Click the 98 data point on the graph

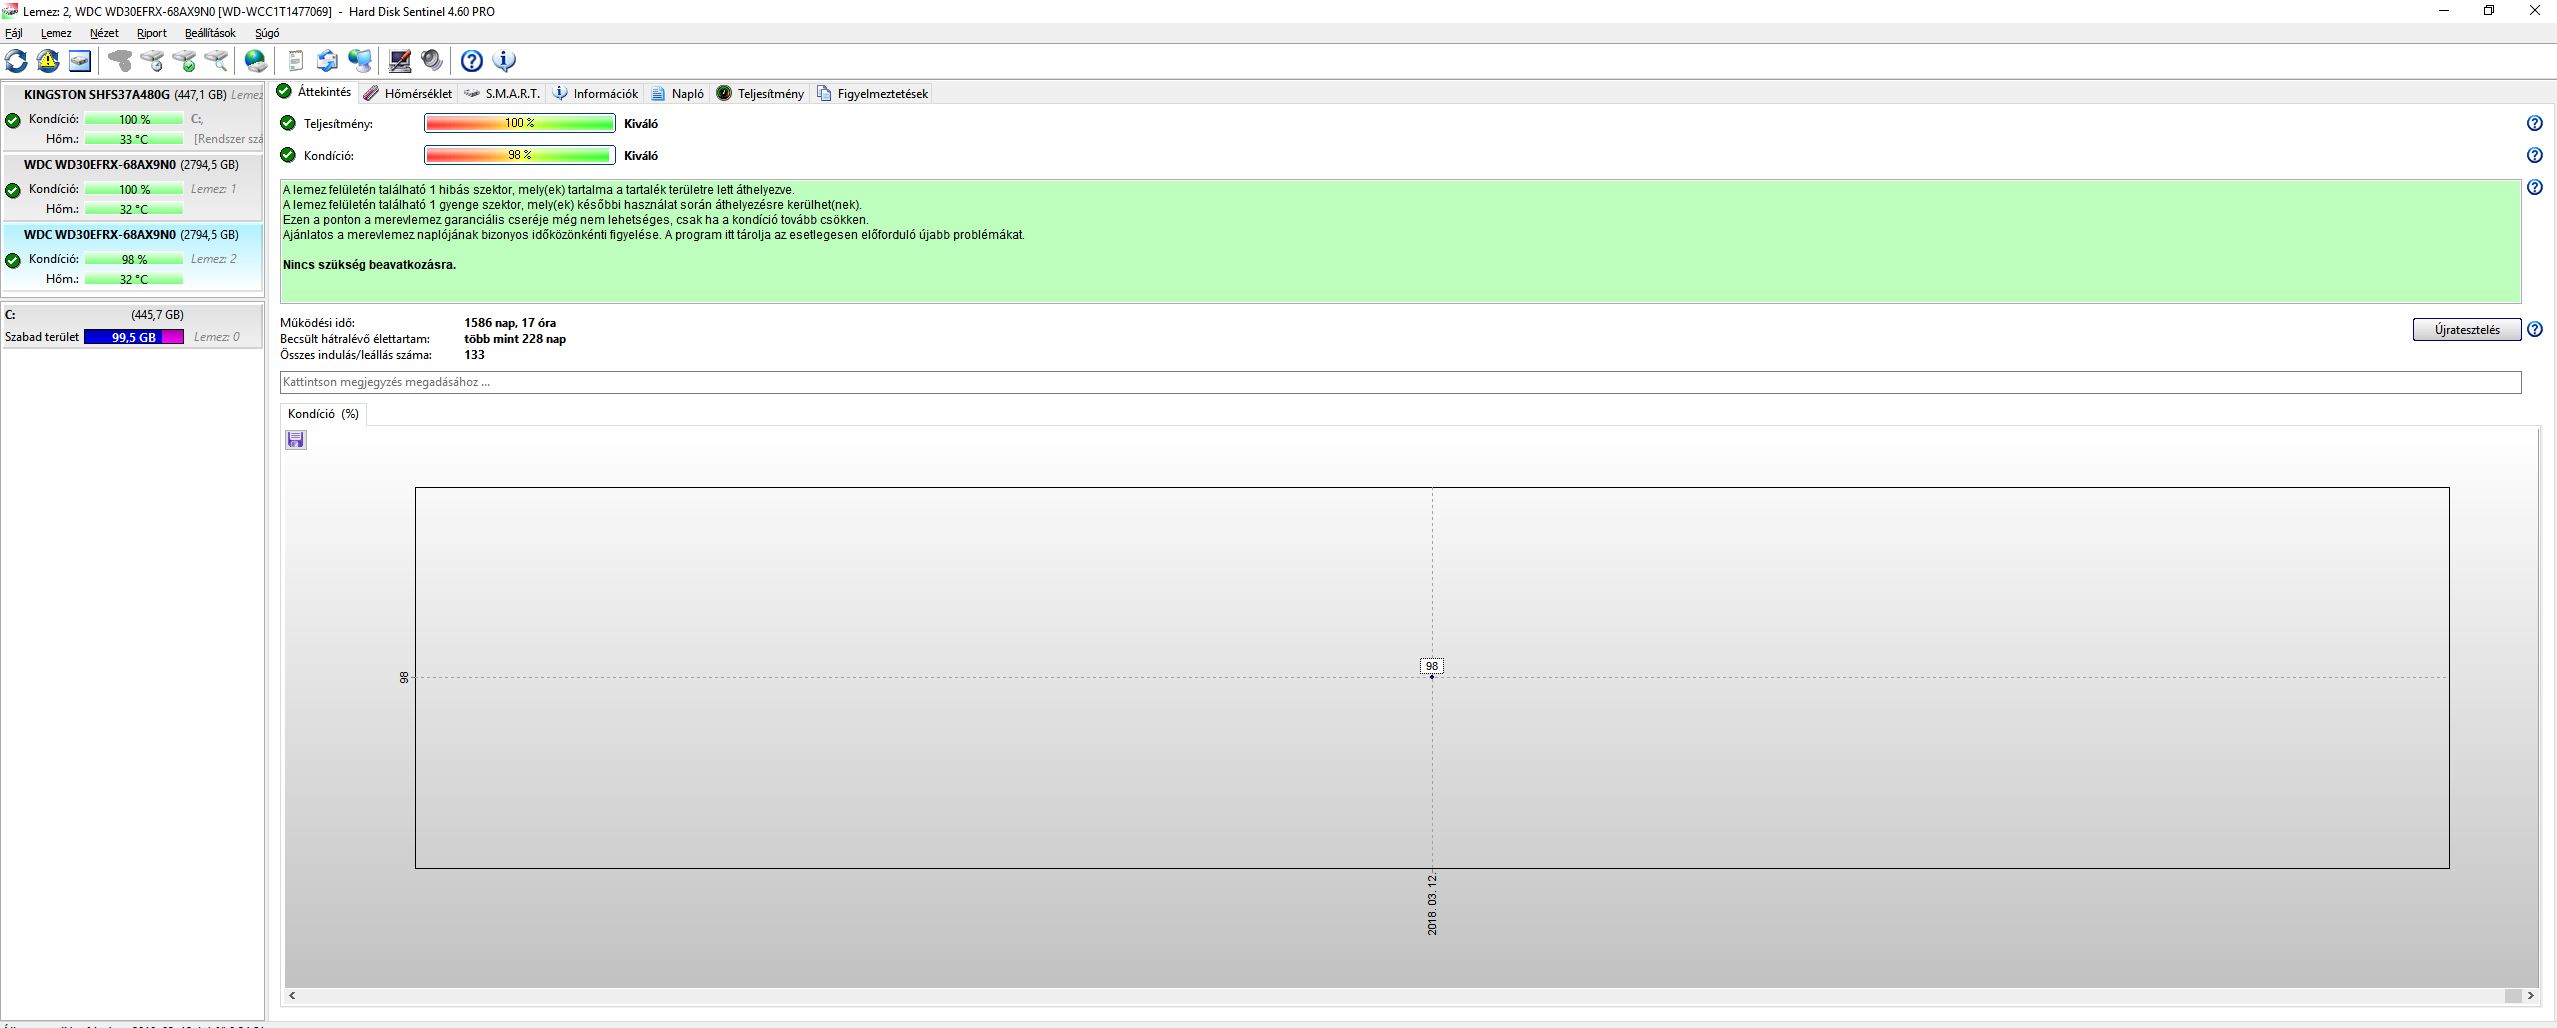(1432, 677)
